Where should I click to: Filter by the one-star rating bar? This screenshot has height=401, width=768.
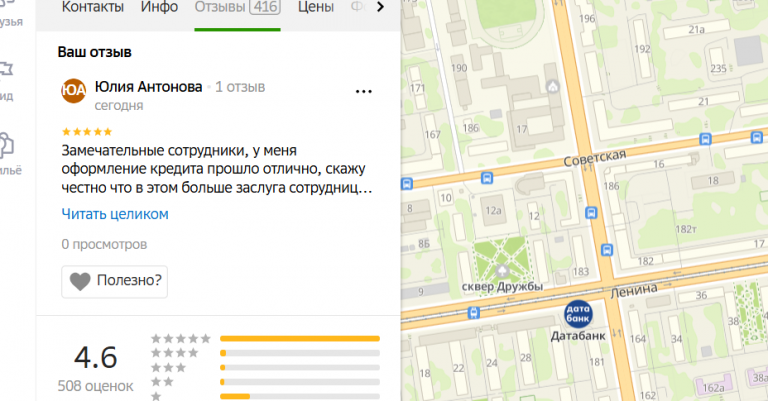point(300,396)
